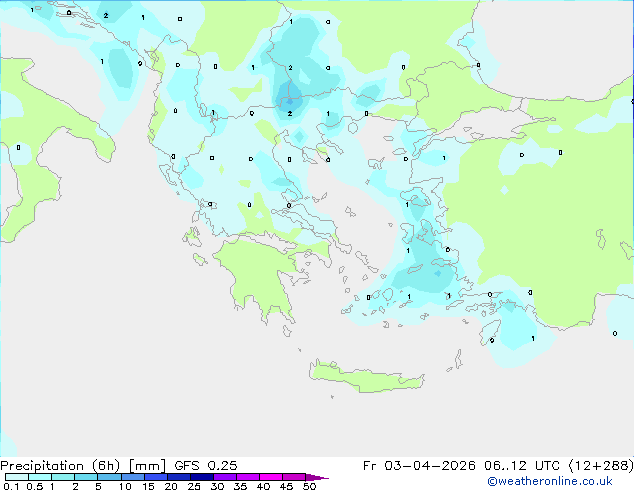Select the 1–2 mm legend color swatch
The height and width of the screenshot is (490, 634).
coord(63,477)
